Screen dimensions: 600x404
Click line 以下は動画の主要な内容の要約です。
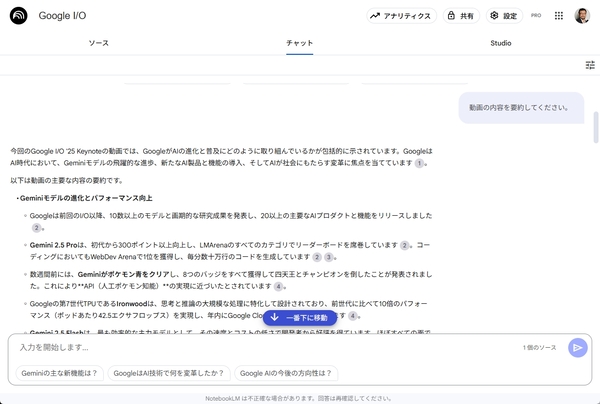[67, 181]
